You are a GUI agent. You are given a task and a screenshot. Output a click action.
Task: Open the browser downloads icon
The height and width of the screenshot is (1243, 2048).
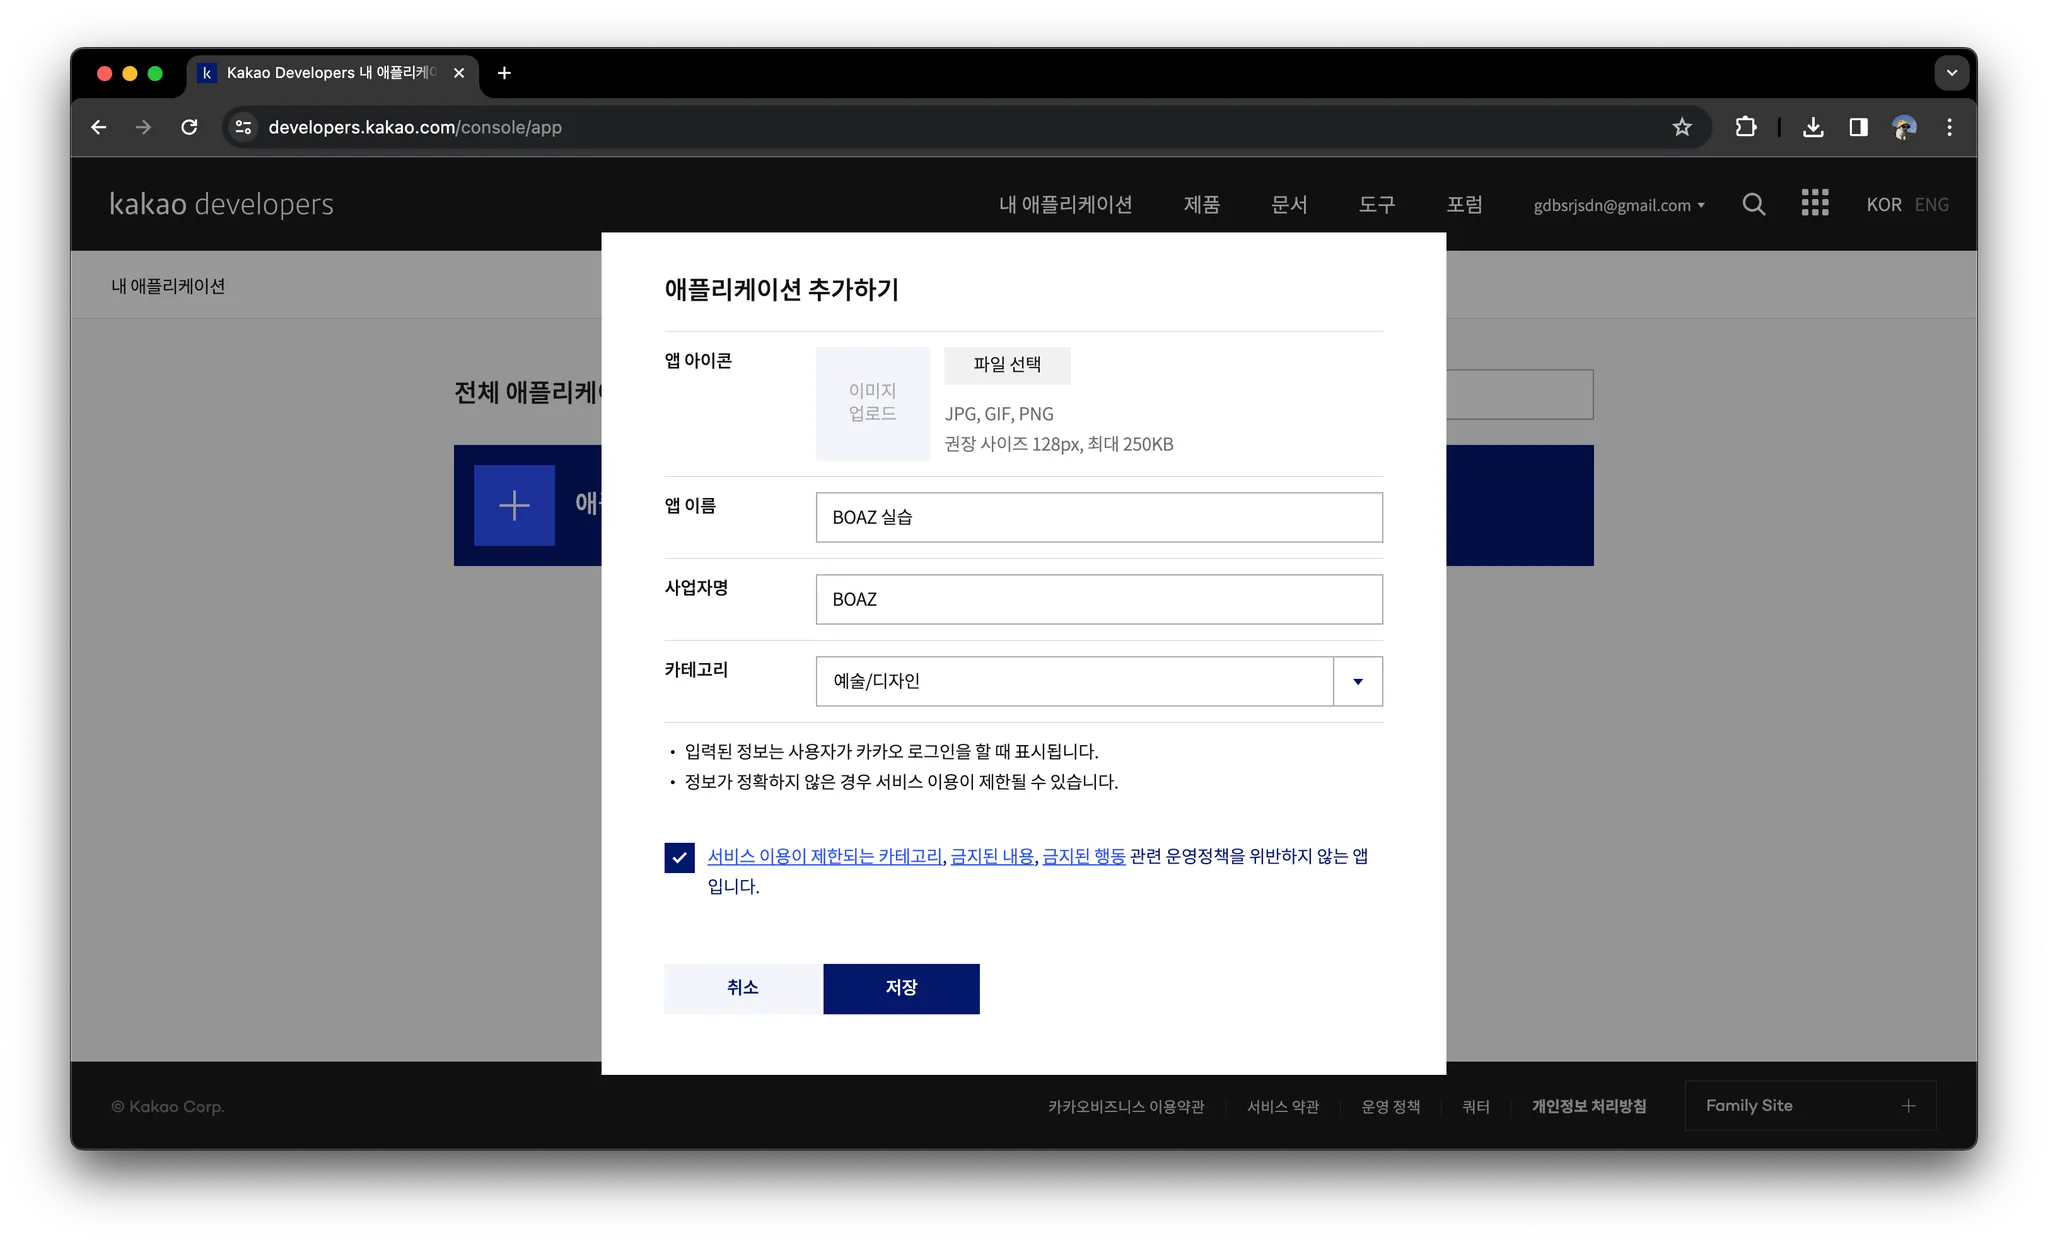tap(1813, 127)
